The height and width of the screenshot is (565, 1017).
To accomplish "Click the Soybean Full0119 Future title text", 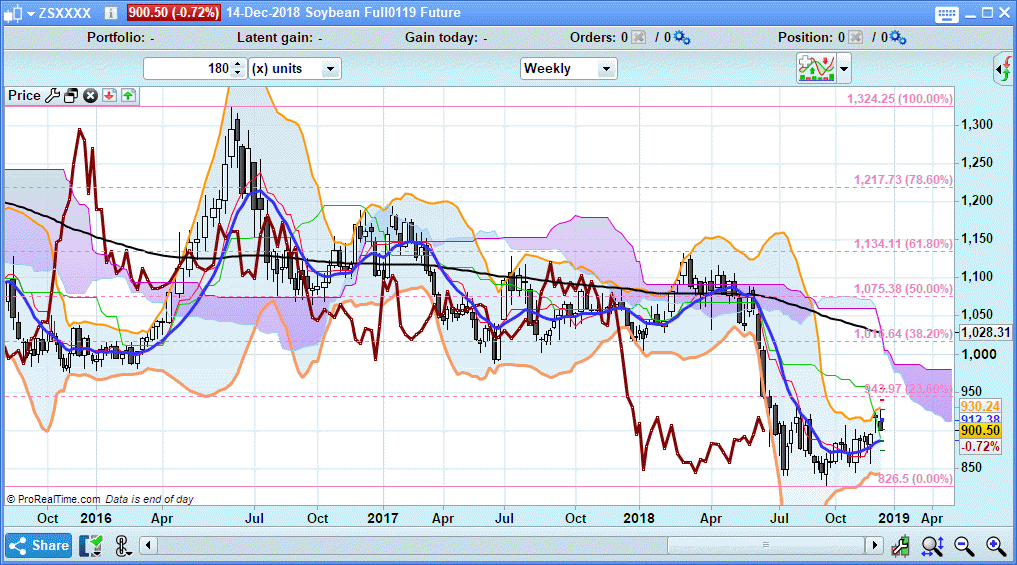I will tap(383, 12).
